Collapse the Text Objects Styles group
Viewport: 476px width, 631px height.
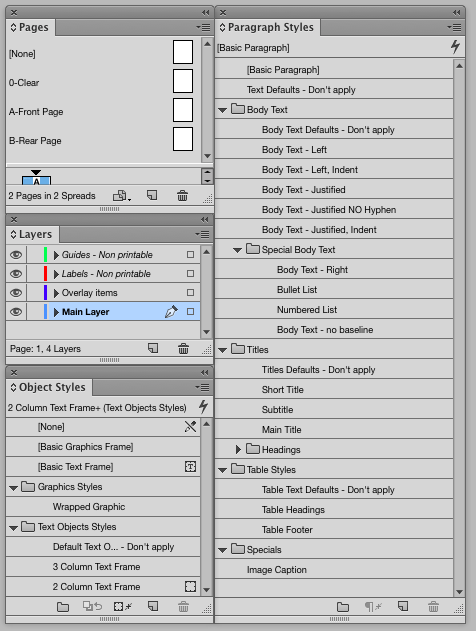13,528
